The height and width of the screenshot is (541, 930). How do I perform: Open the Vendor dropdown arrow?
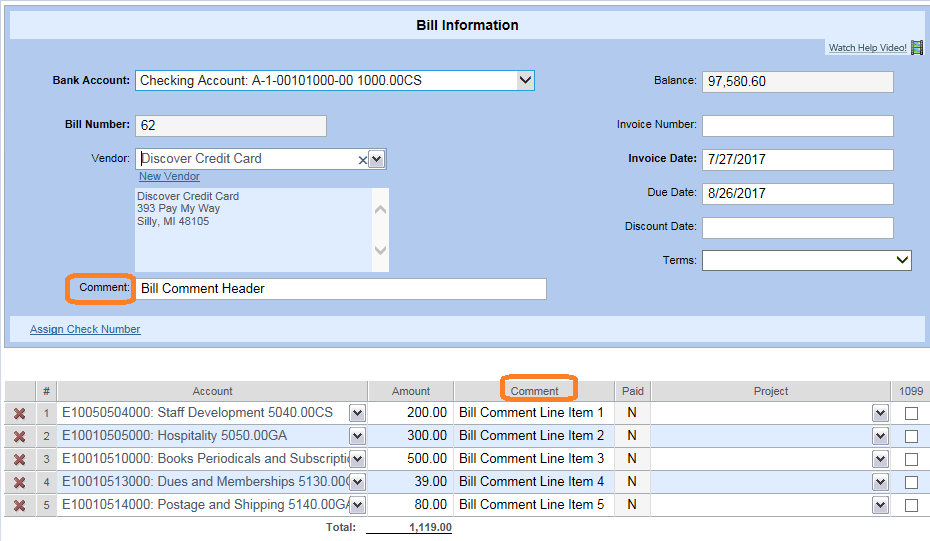377,159
